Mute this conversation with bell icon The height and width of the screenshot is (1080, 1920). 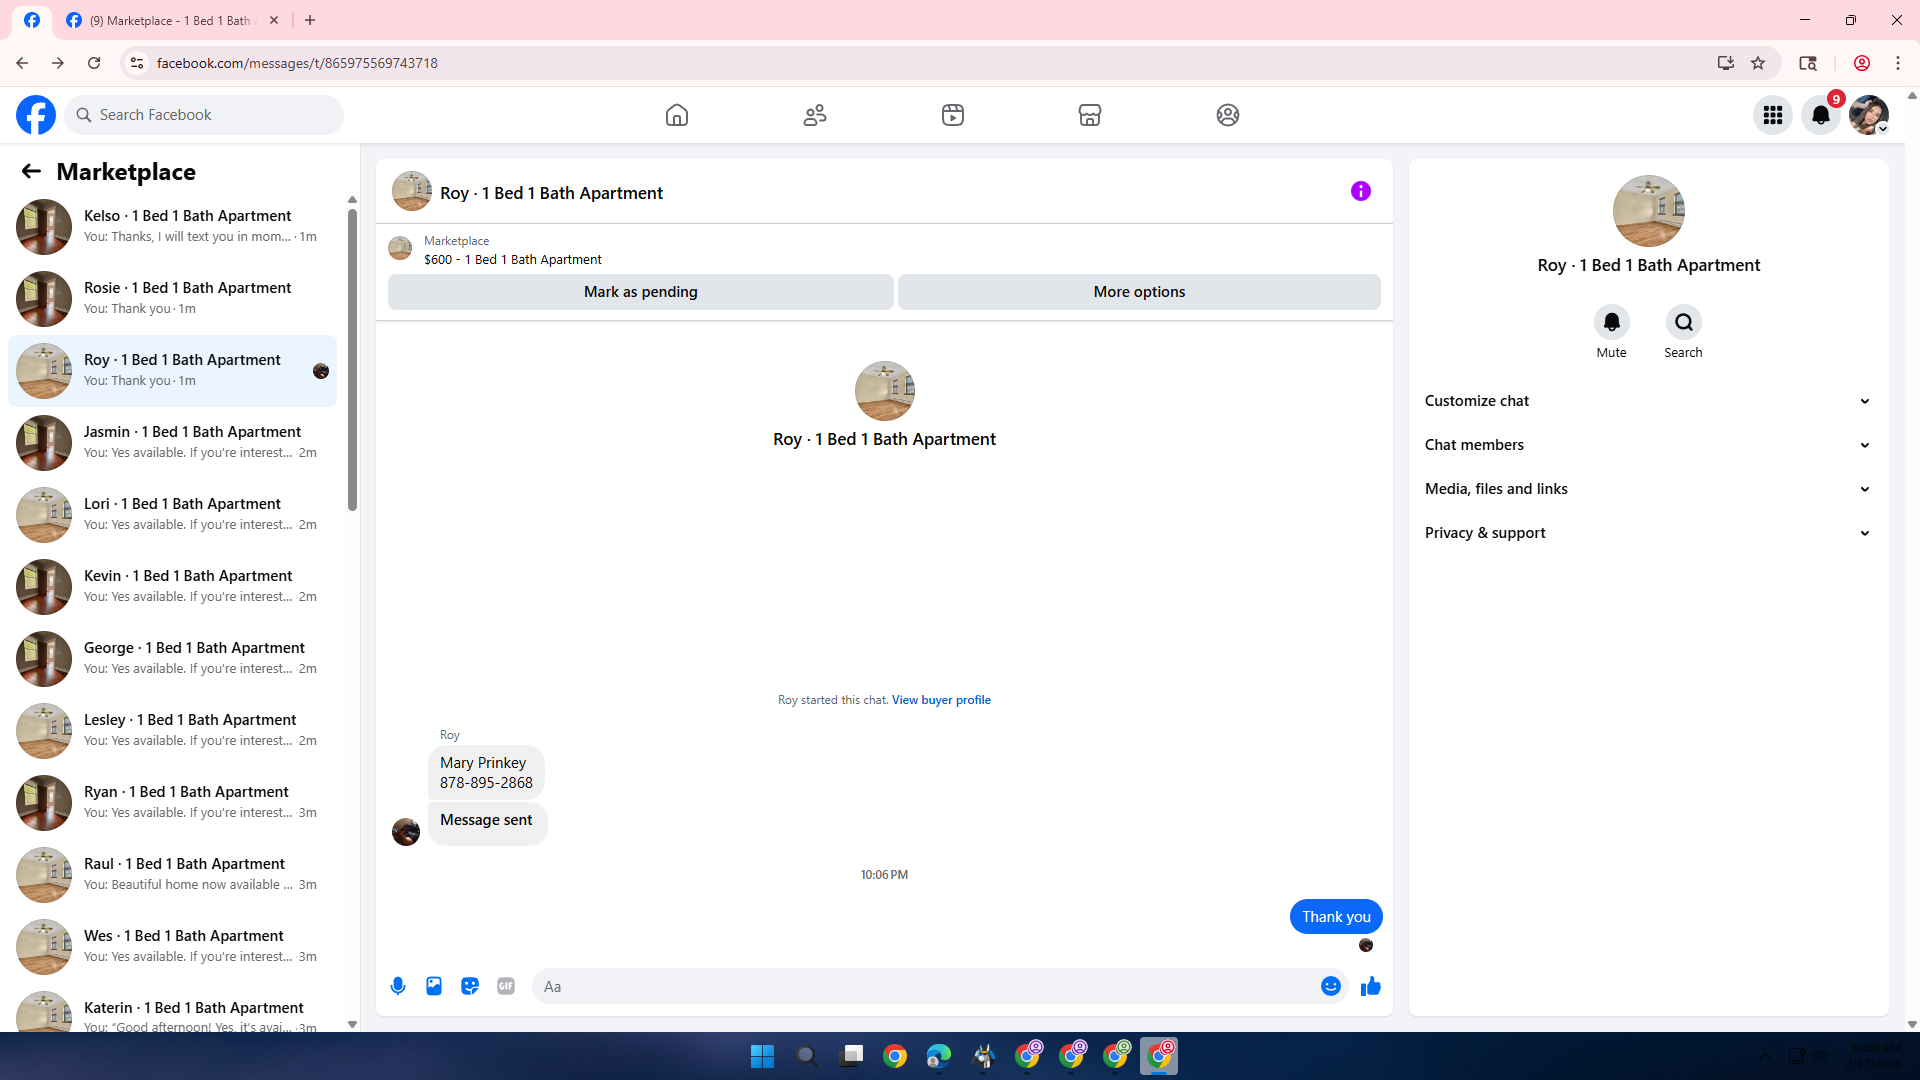[x=1611, y=322]
